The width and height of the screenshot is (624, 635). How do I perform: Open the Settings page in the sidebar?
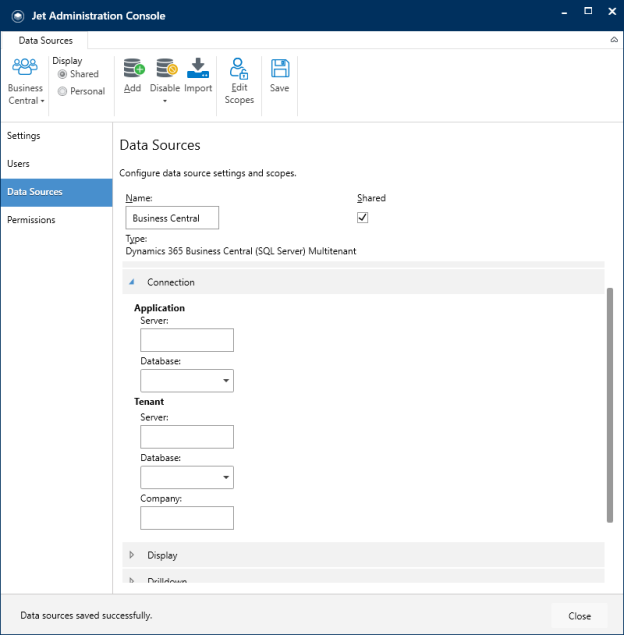pyautogui.click(x=56, y=136)
